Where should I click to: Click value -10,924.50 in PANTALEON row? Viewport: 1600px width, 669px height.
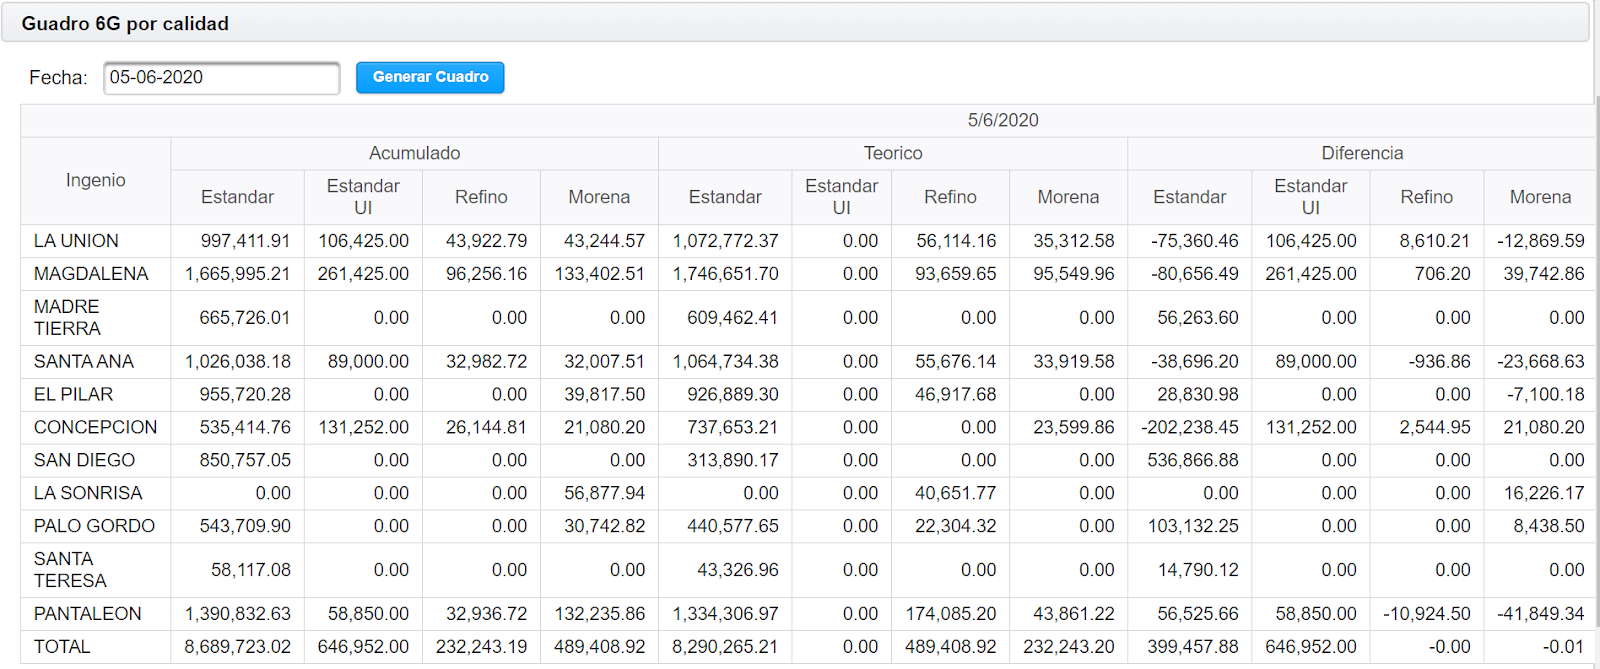pyautogui.click(x=1427, y=614)
